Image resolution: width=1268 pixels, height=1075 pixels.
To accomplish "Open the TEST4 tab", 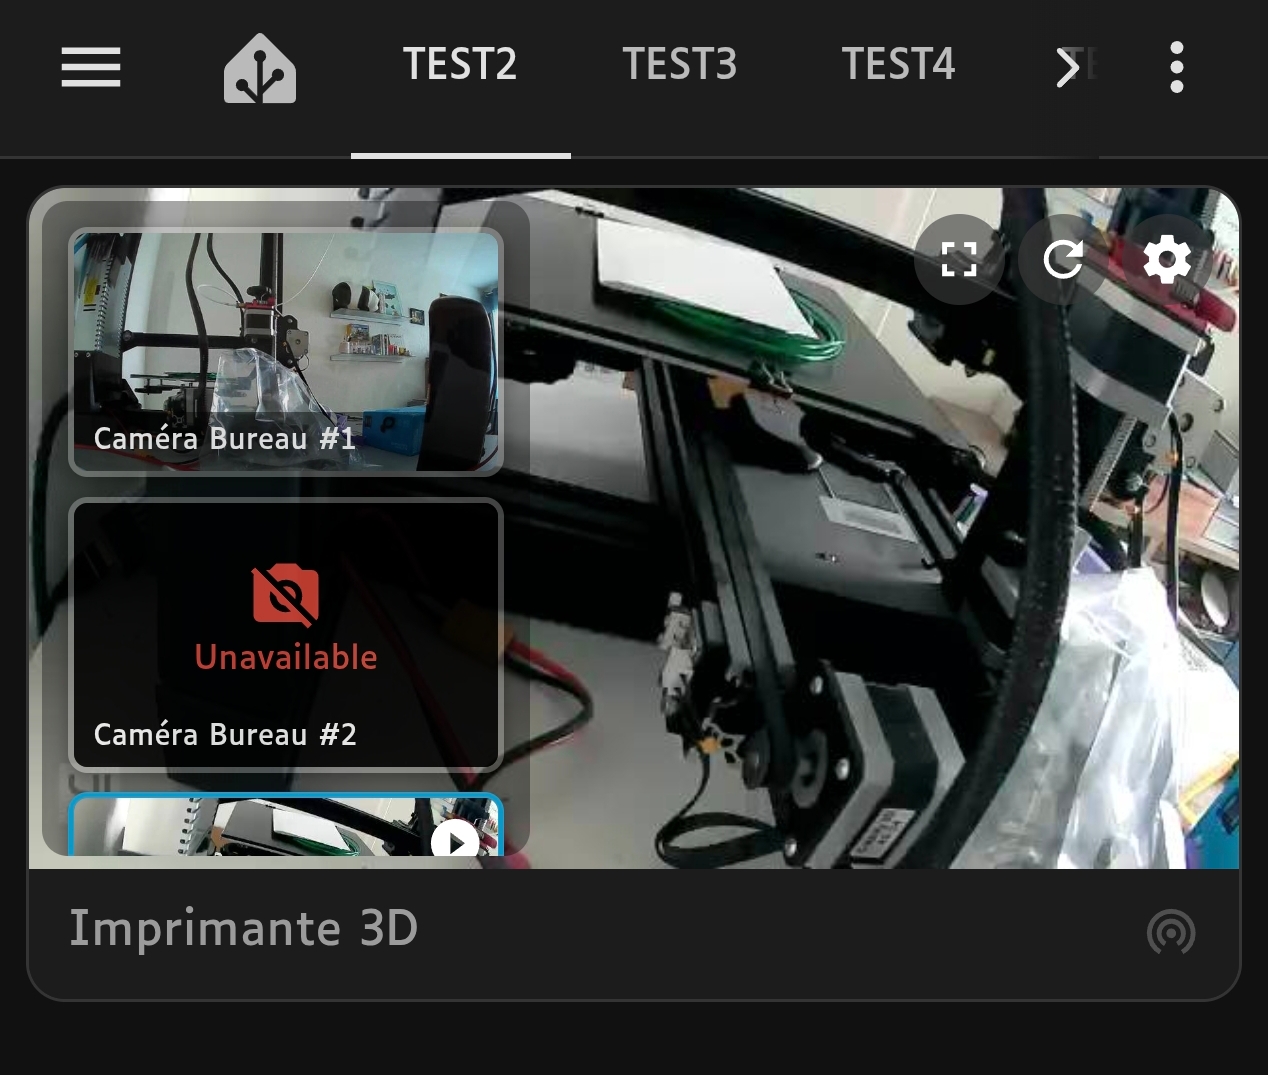I will 899,65.
